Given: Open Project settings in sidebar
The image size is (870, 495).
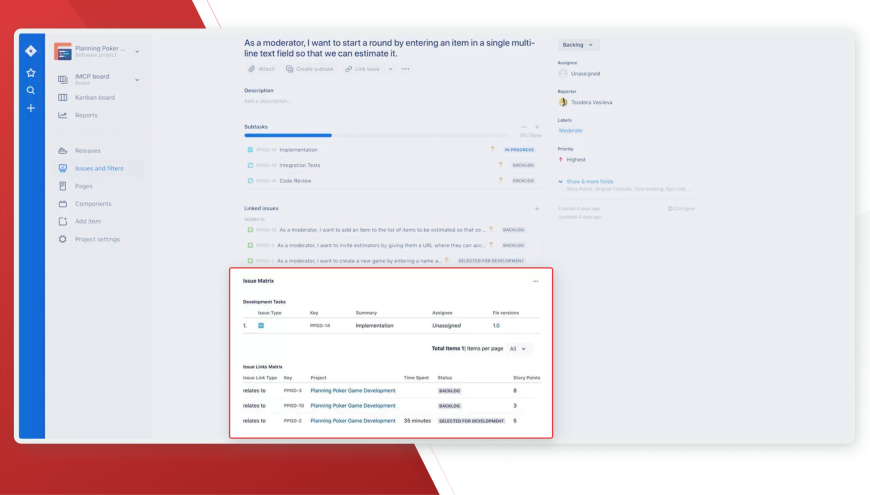Looking at the screenshot, I should [x=97, y=239].
